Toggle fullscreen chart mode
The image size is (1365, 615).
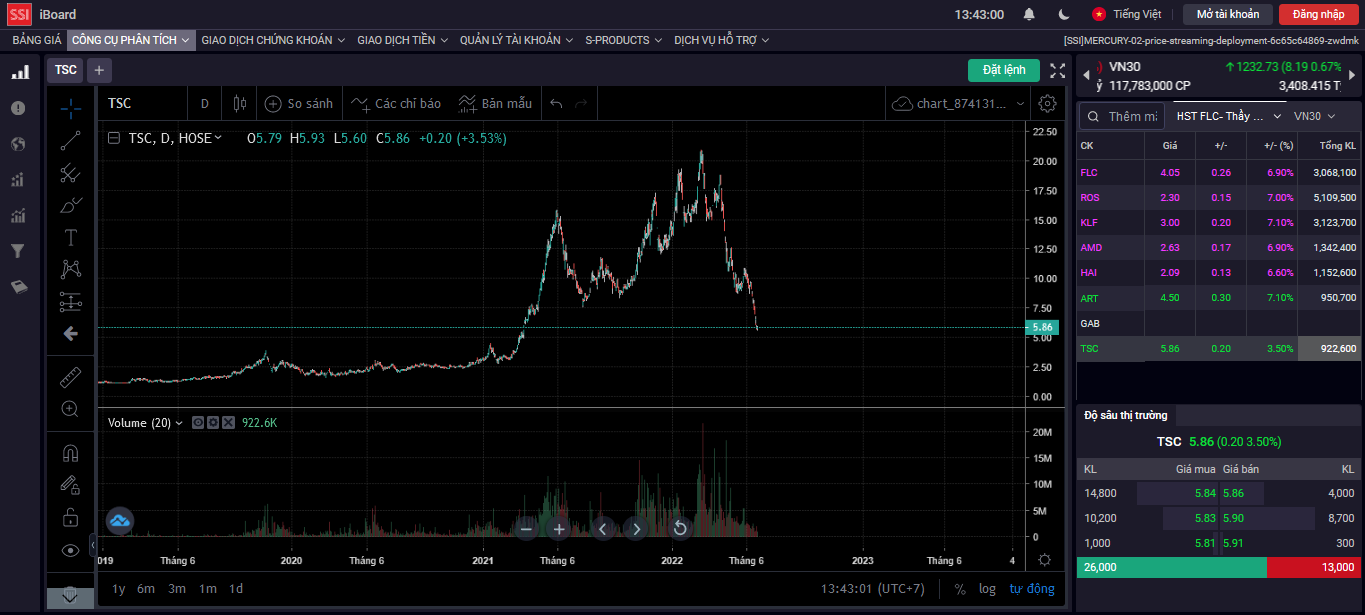coord(1058,70)
